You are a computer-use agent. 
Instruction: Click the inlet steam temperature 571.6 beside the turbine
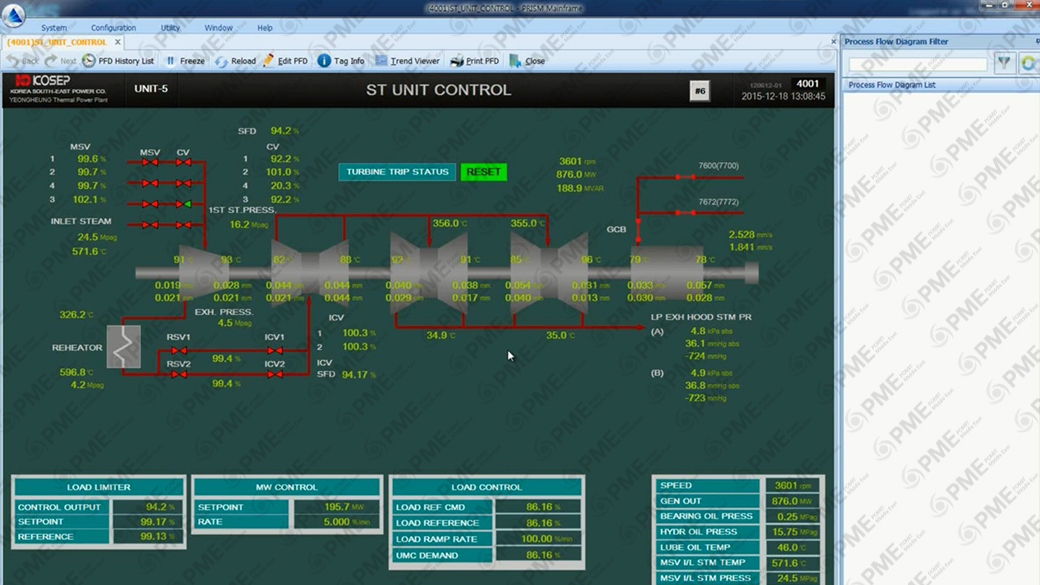coord(85,251)
